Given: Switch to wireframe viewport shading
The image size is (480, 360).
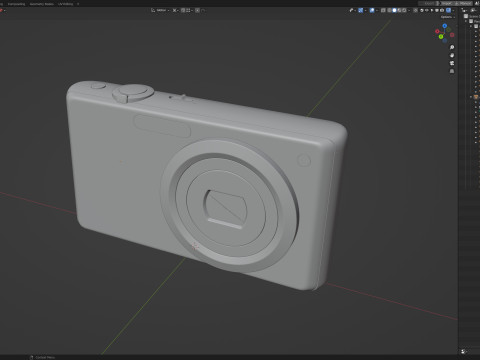Looking at the screenshot, I should tap(389, 10).
